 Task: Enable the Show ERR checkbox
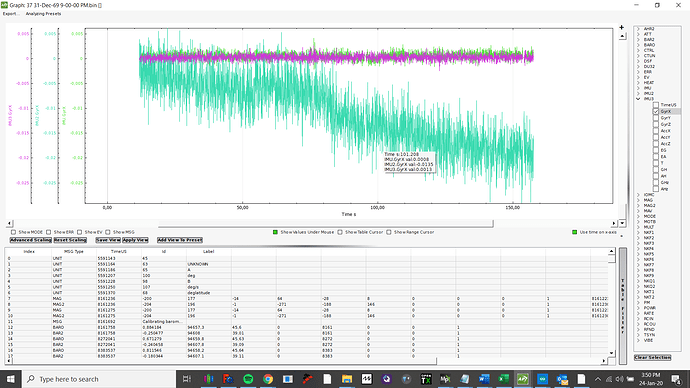(48, 232)
